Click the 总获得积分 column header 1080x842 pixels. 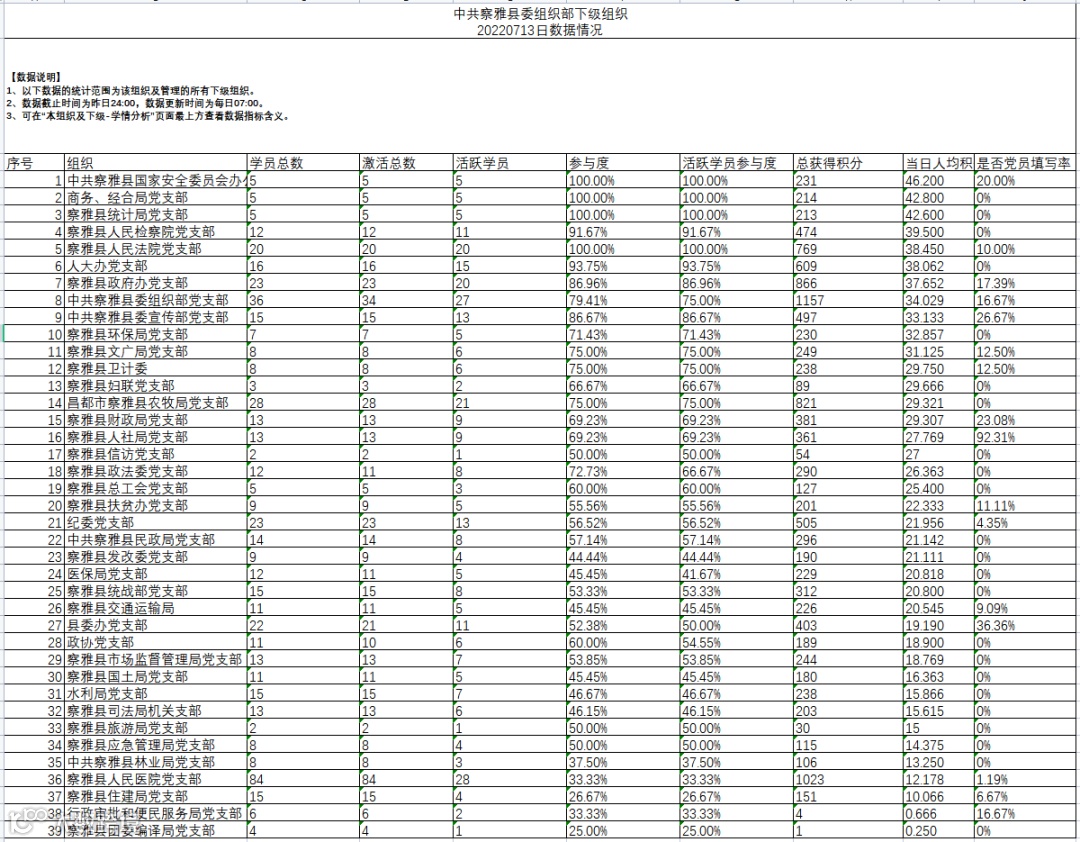point(848,163)
